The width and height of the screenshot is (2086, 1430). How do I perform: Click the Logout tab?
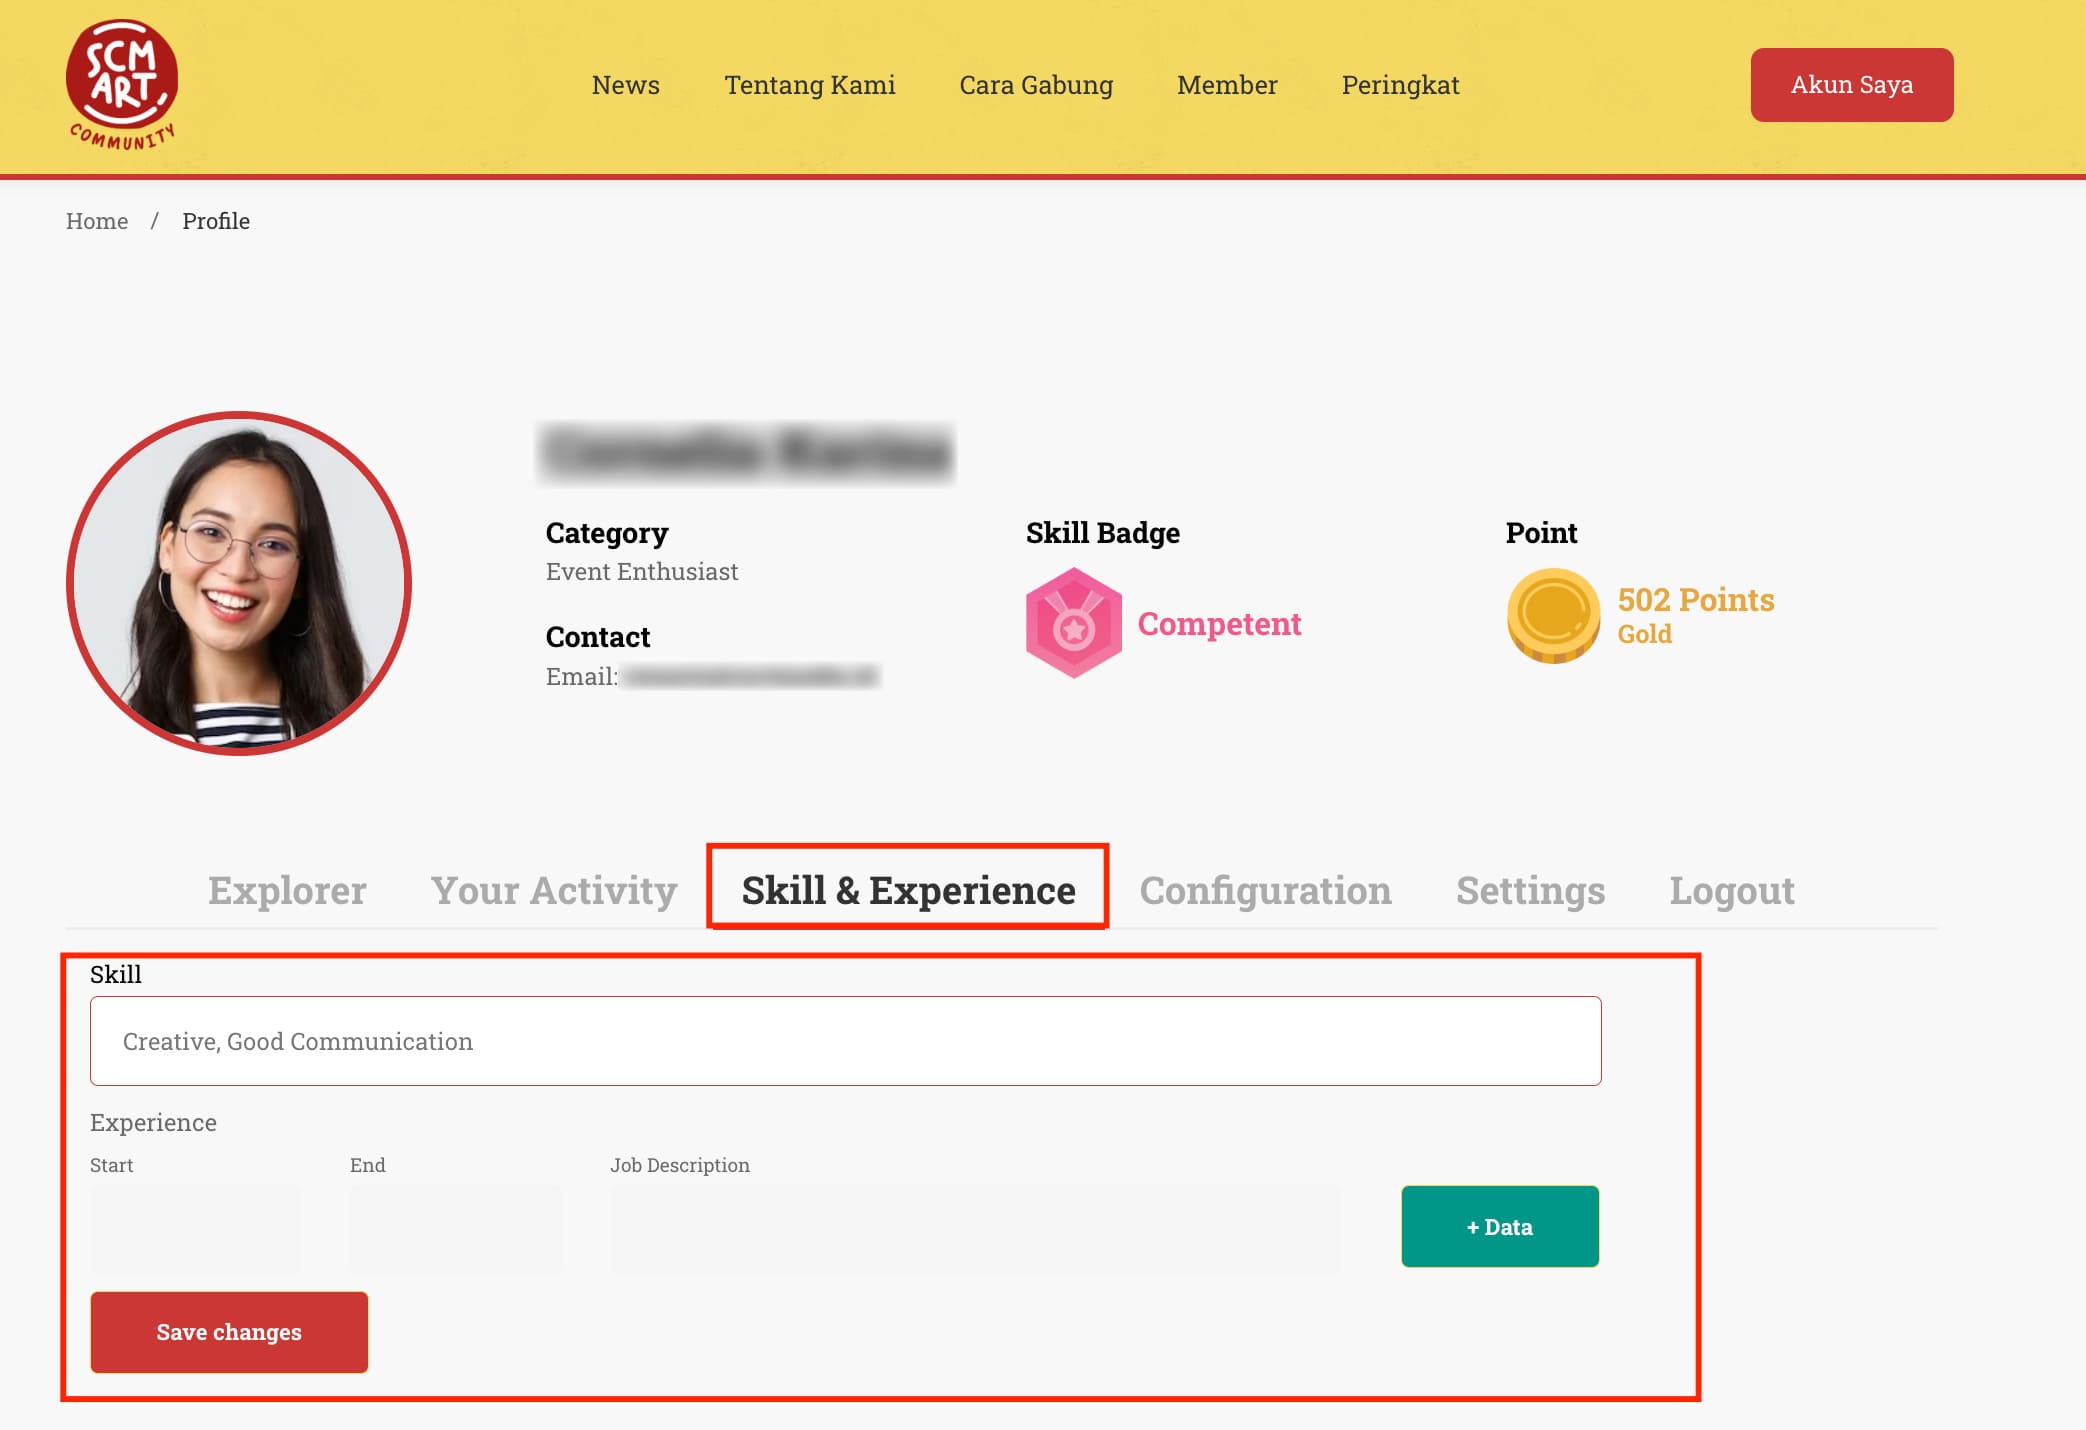[1731, 890]
